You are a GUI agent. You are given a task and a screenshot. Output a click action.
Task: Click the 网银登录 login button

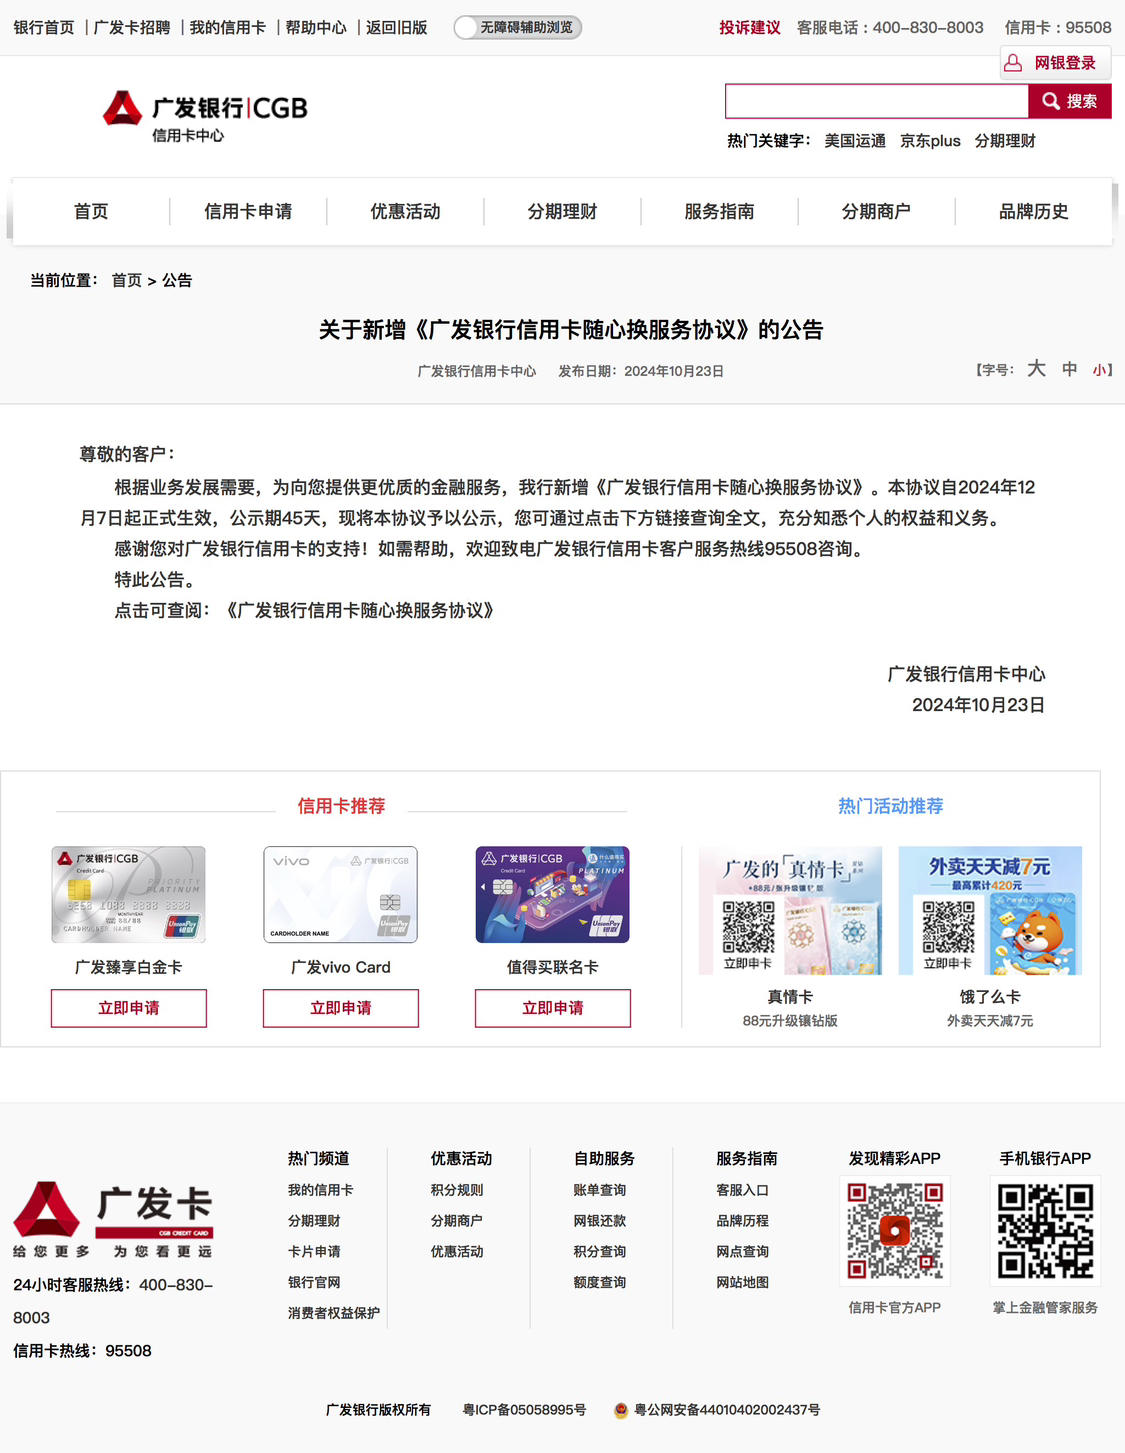[x=1056, y=63]
